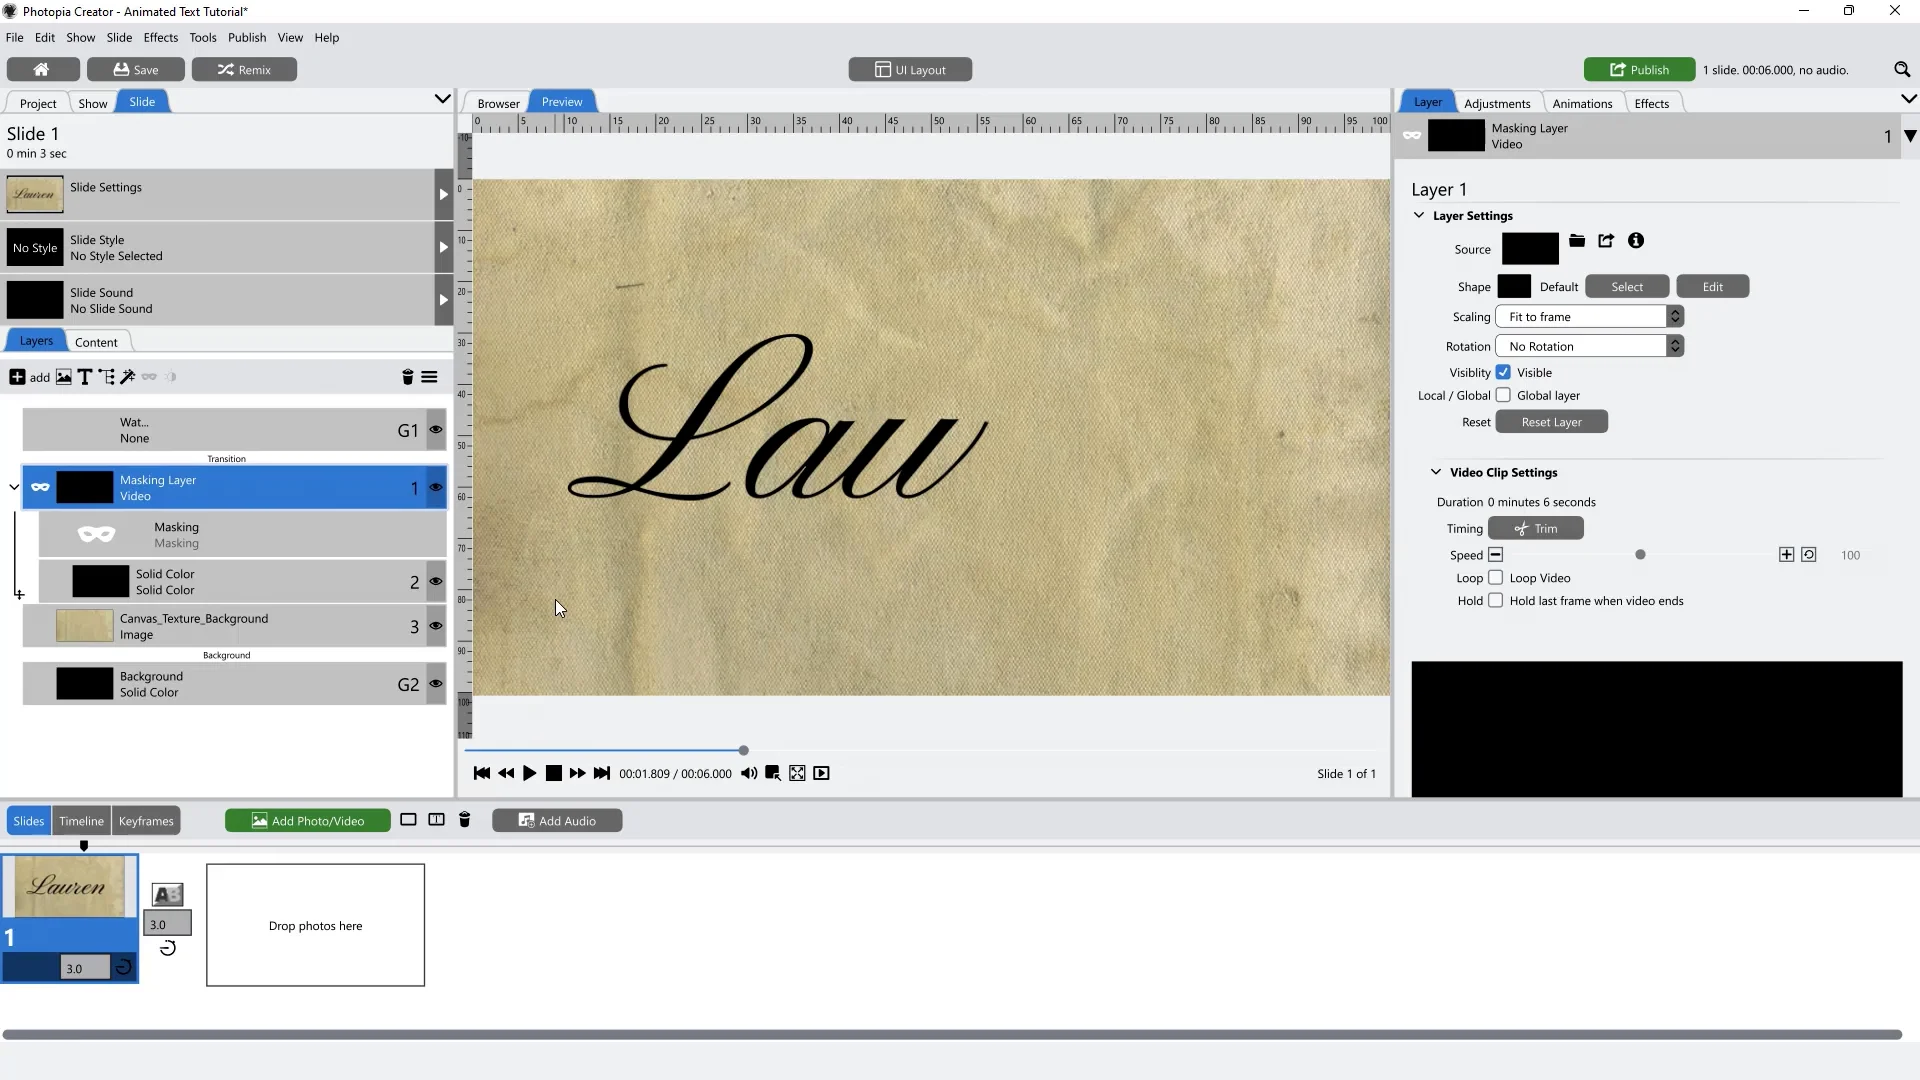Click the Reset Layer button
1920x1080 pixels.
tap(1551, 421)
